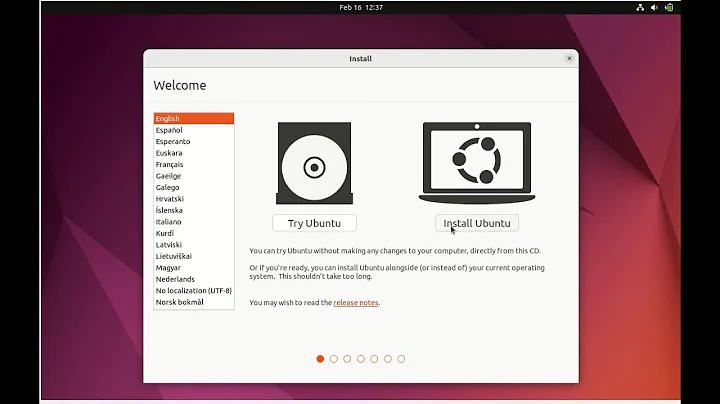Select Galego in the language list
Screen dimensions: 720x404
pyautogui.click(x=194, y=187)
